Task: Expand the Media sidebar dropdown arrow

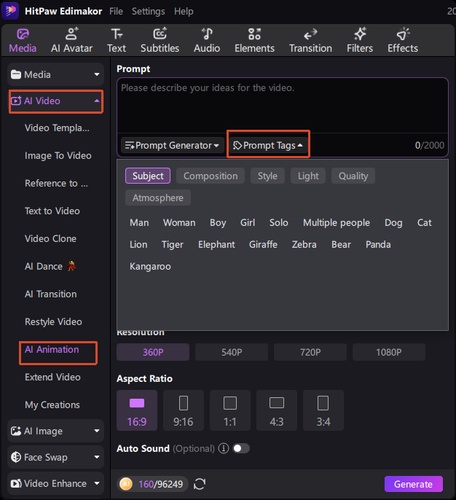Action: click(97, 74)
